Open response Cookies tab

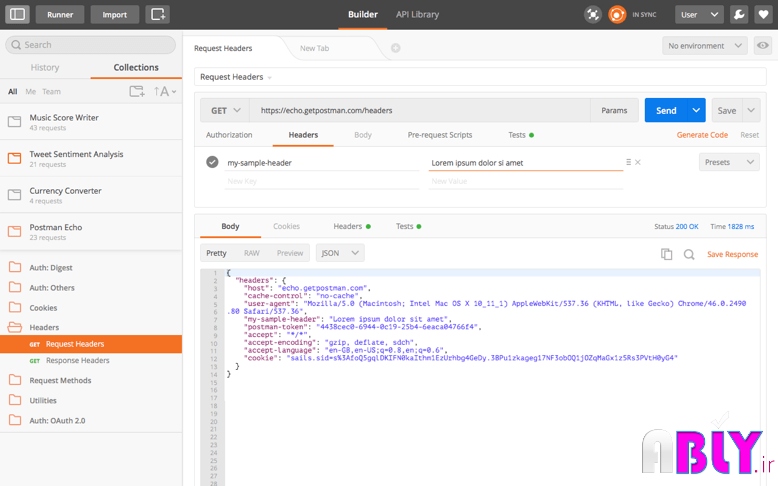click(286, 226)
